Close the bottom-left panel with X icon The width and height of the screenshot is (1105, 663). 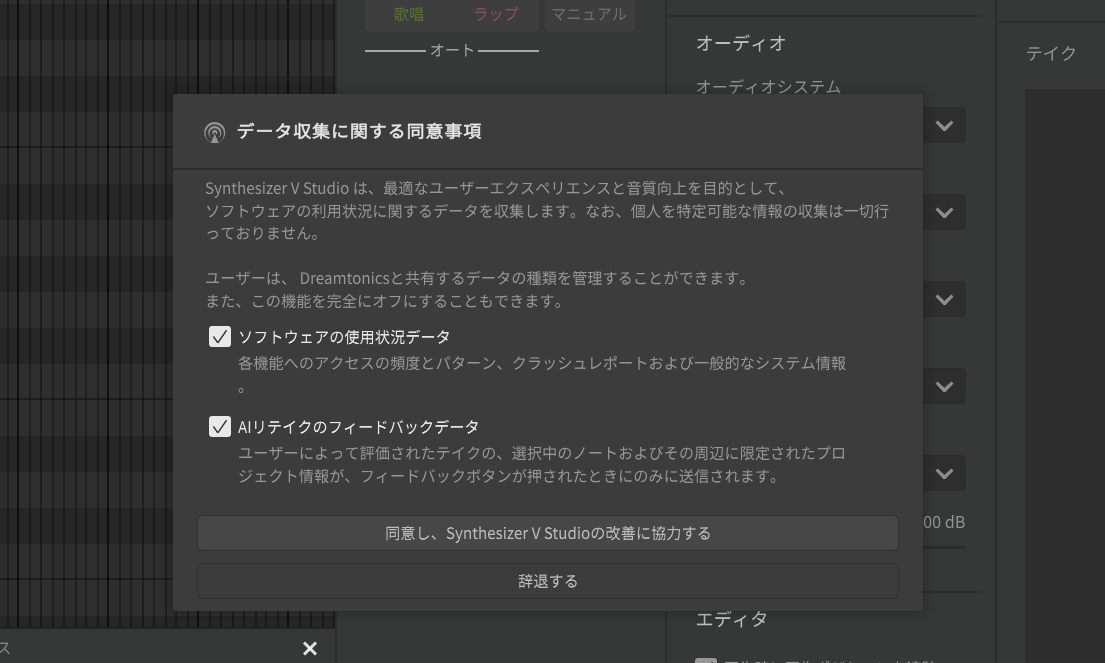(x=309, y=648)
